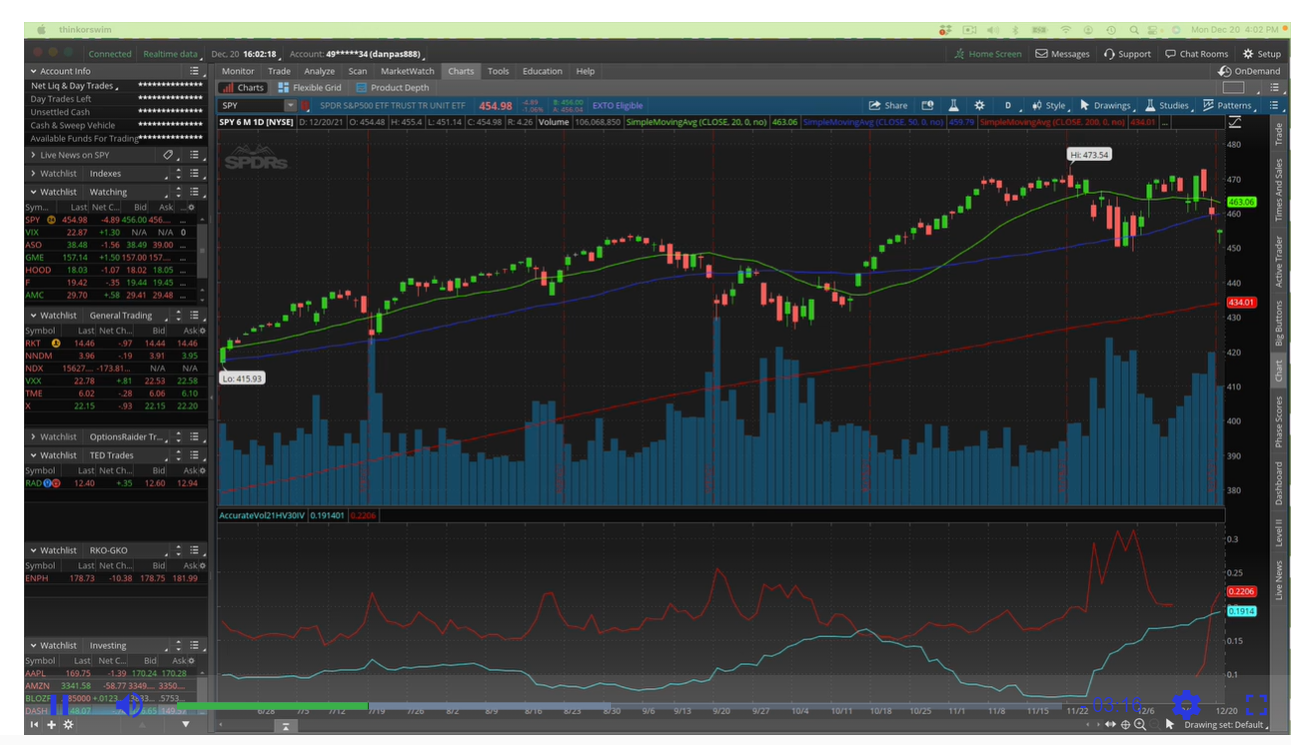This screenshot has height=745, width=1291.
Task: Open the Level II side tab
Action: click(x=1278, y=535)
